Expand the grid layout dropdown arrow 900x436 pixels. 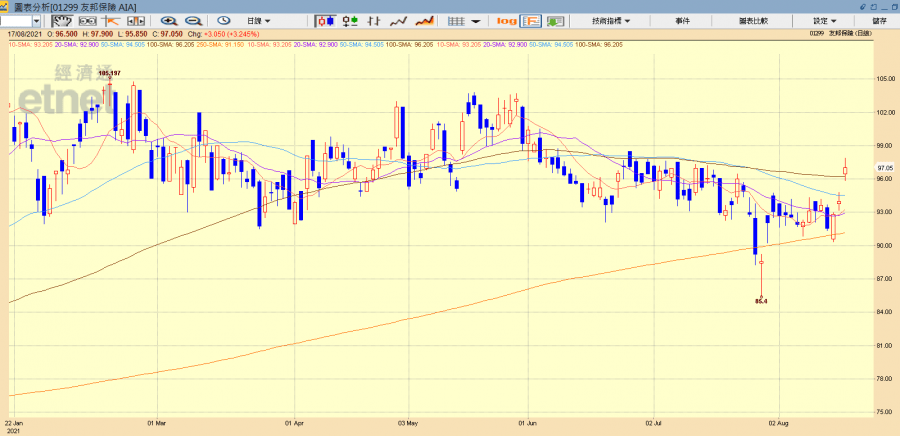476,20
